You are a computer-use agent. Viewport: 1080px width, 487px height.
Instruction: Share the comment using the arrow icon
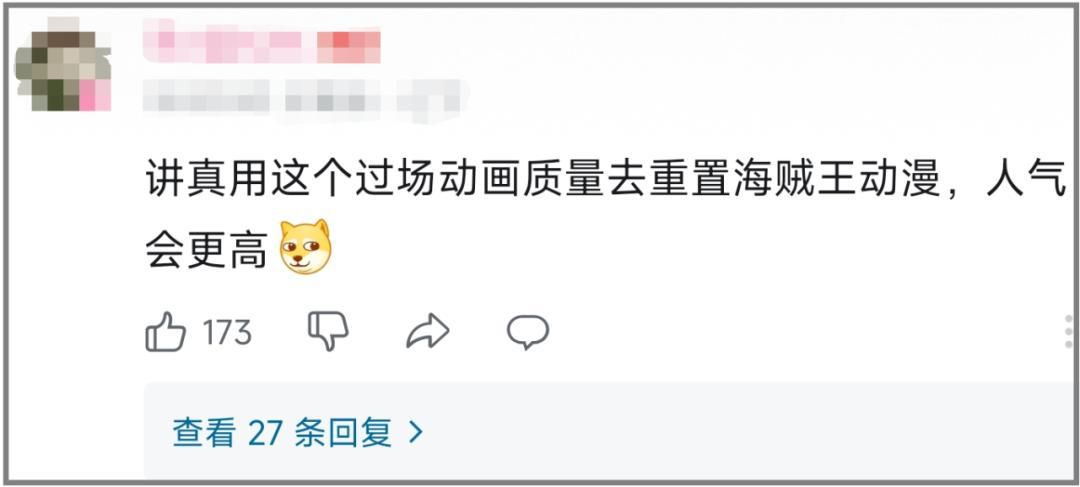coord(428,331)
